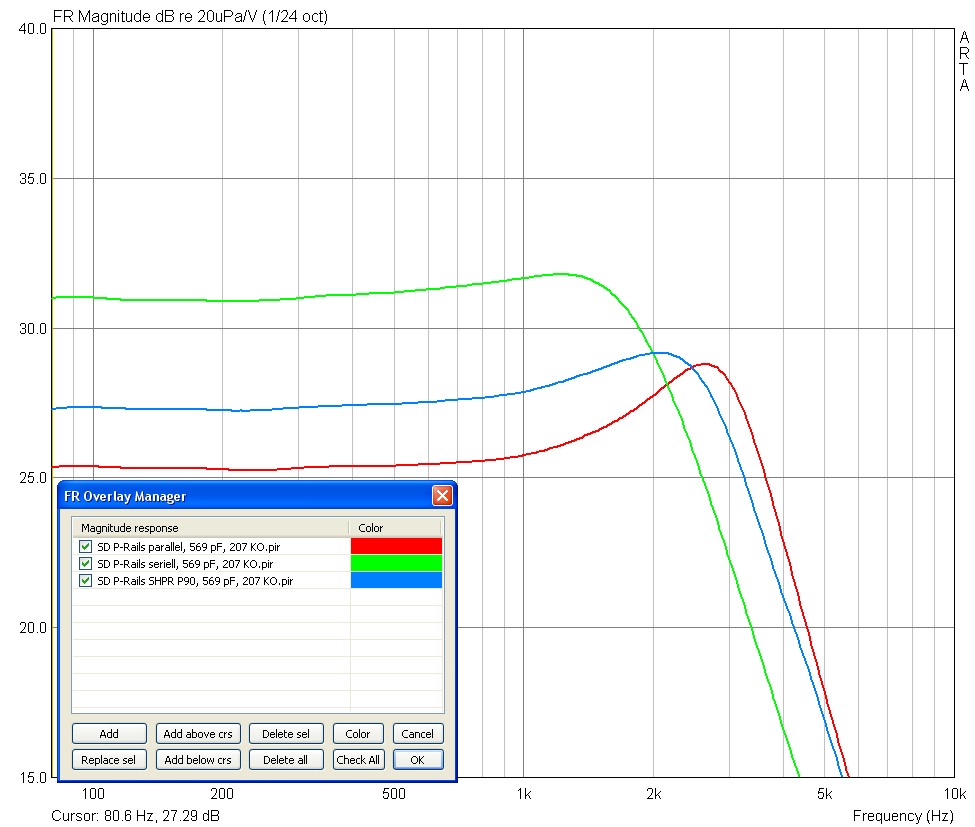
Task: Click Add below crs button
Action: (198, 760)
